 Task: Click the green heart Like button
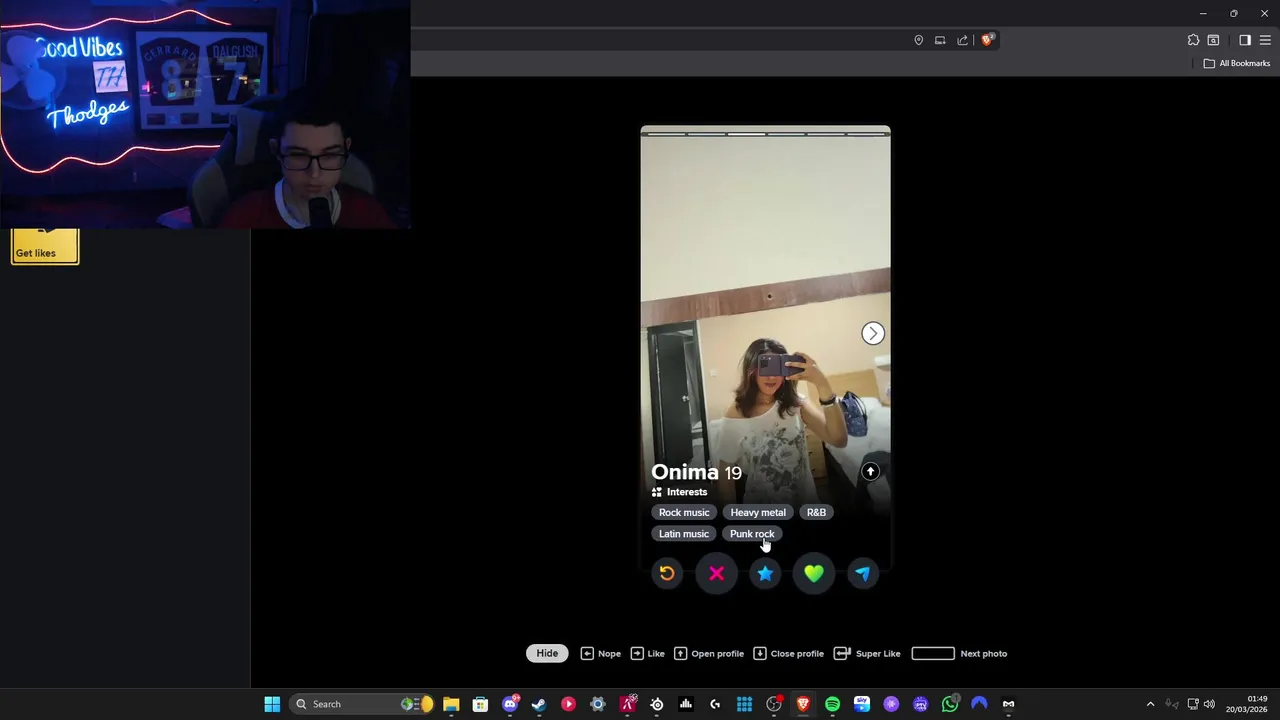point(814,573)
